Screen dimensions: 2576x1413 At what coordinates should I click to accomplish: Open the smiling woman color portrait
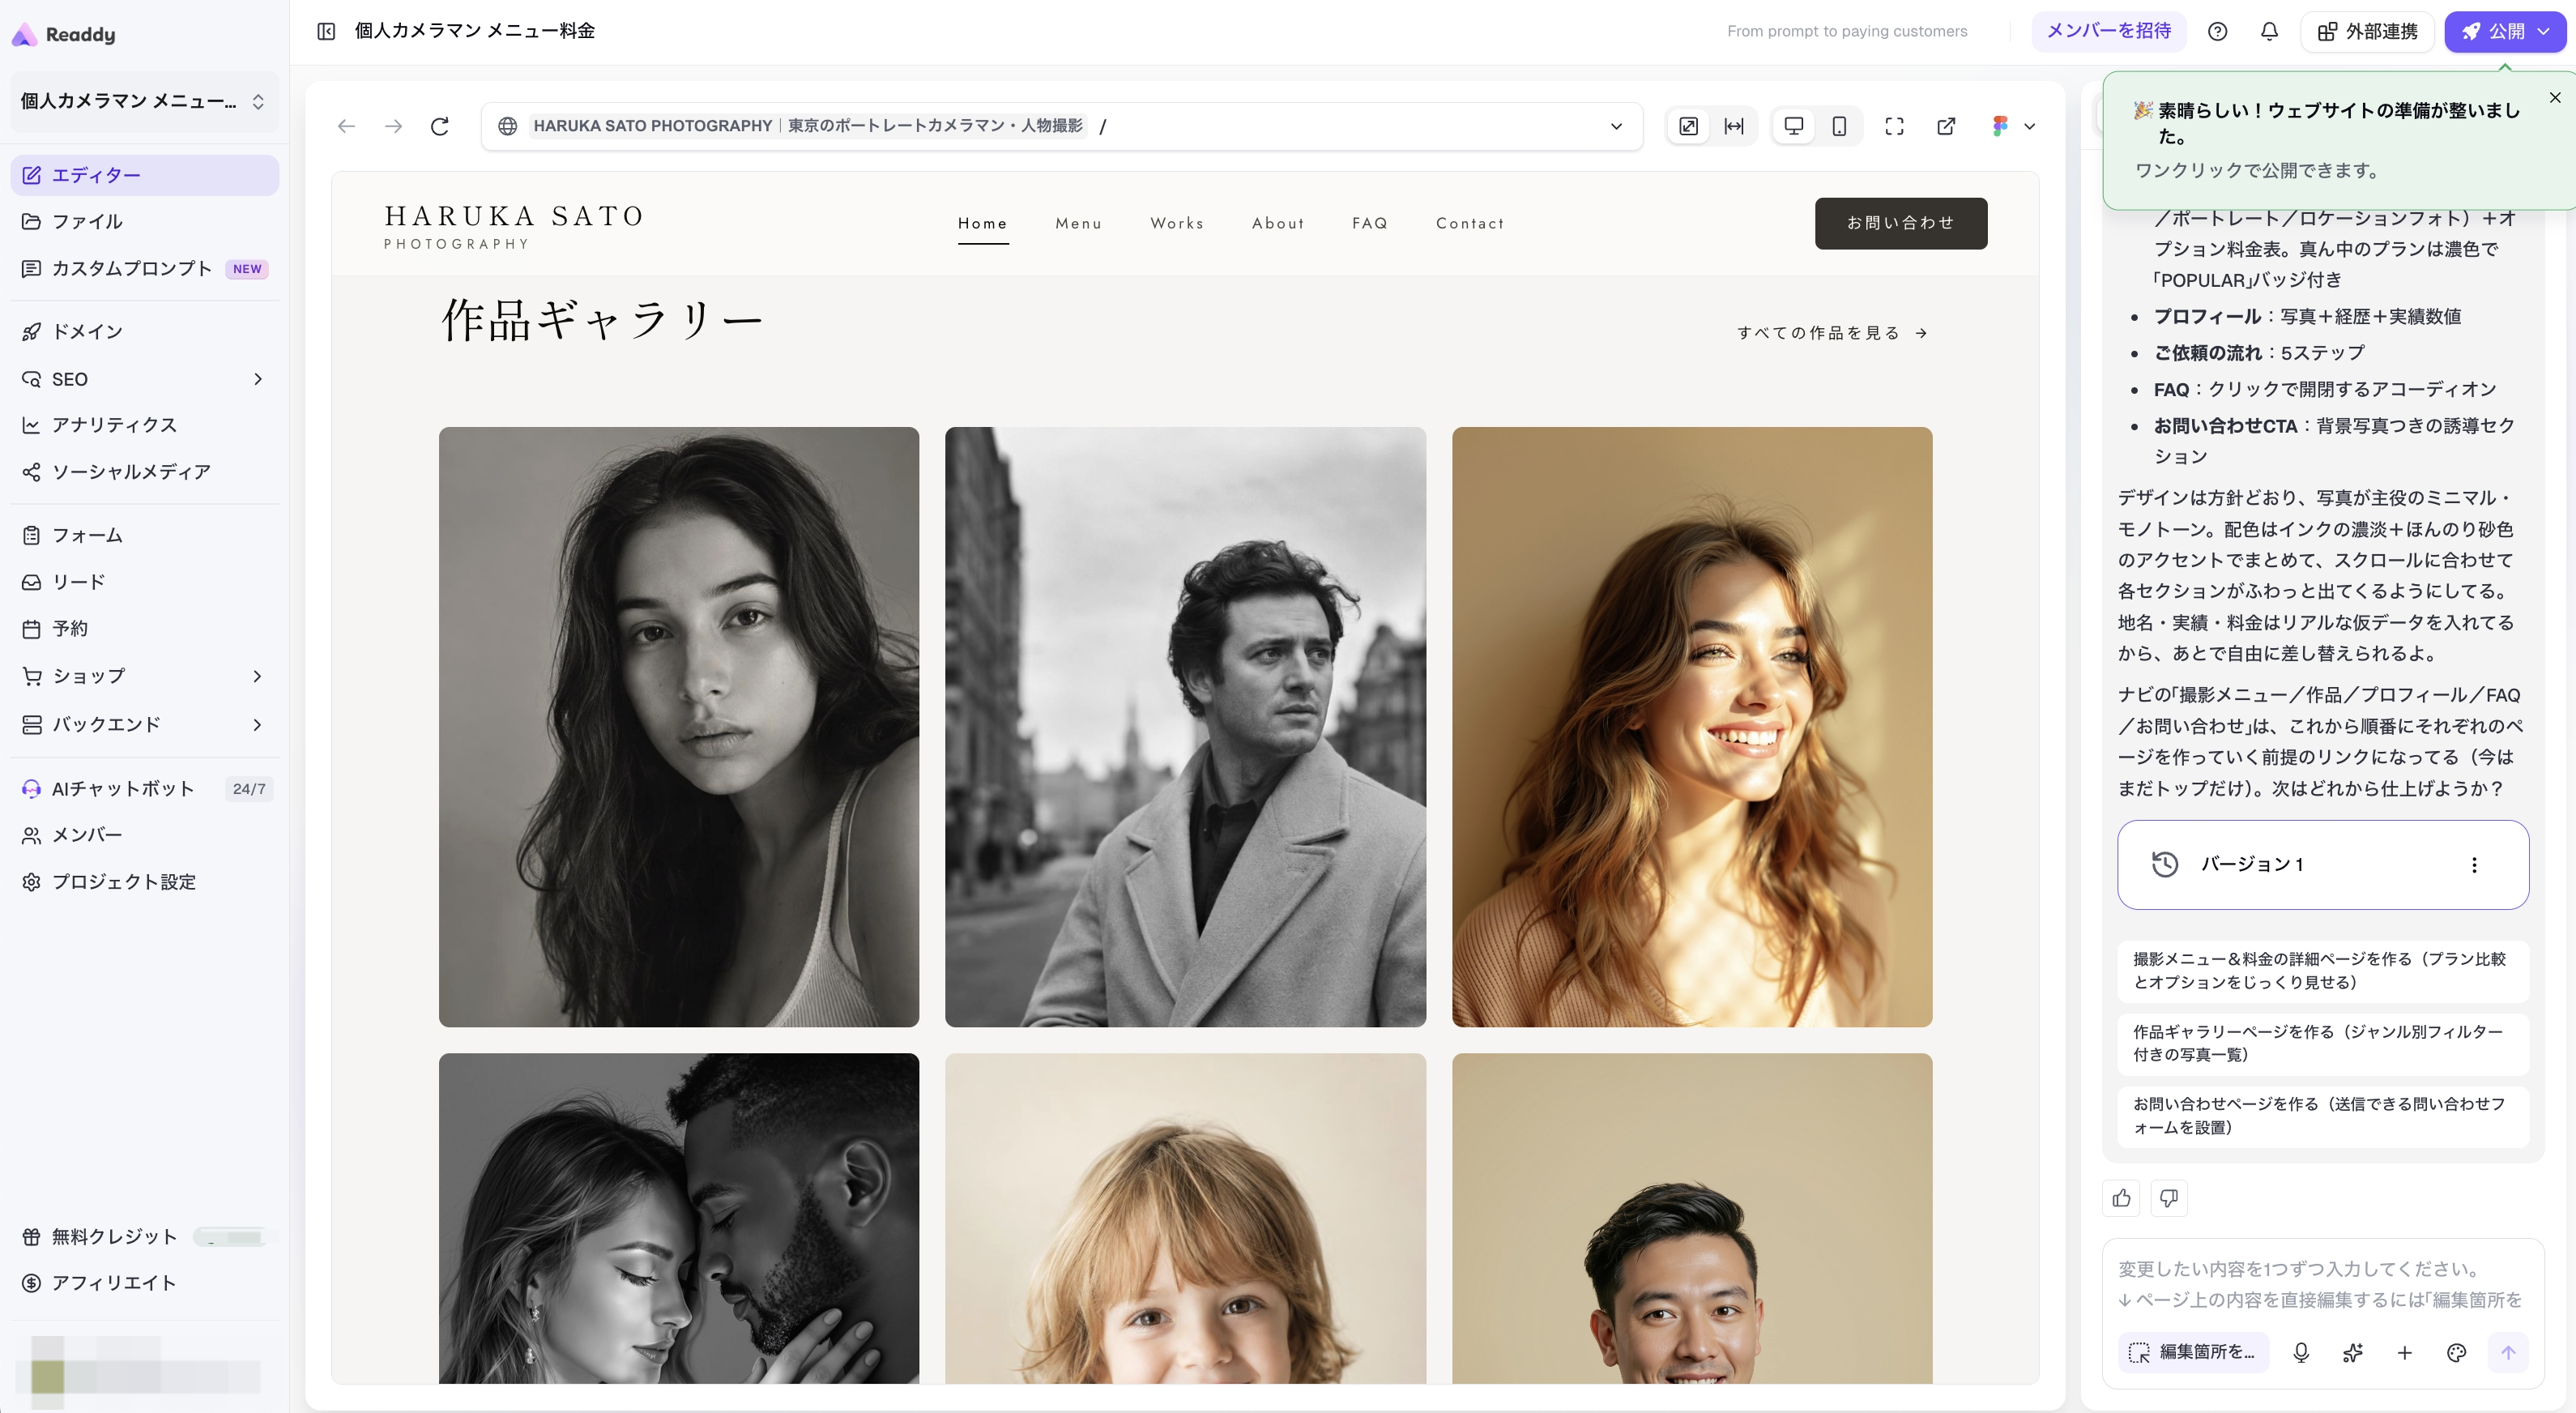1692,727
